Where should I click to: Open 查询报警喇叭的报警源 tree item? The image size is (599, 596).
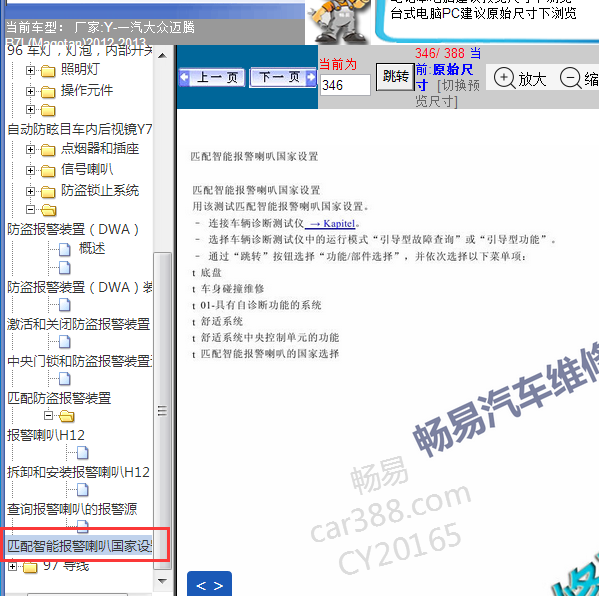click(x=72, y=509)
